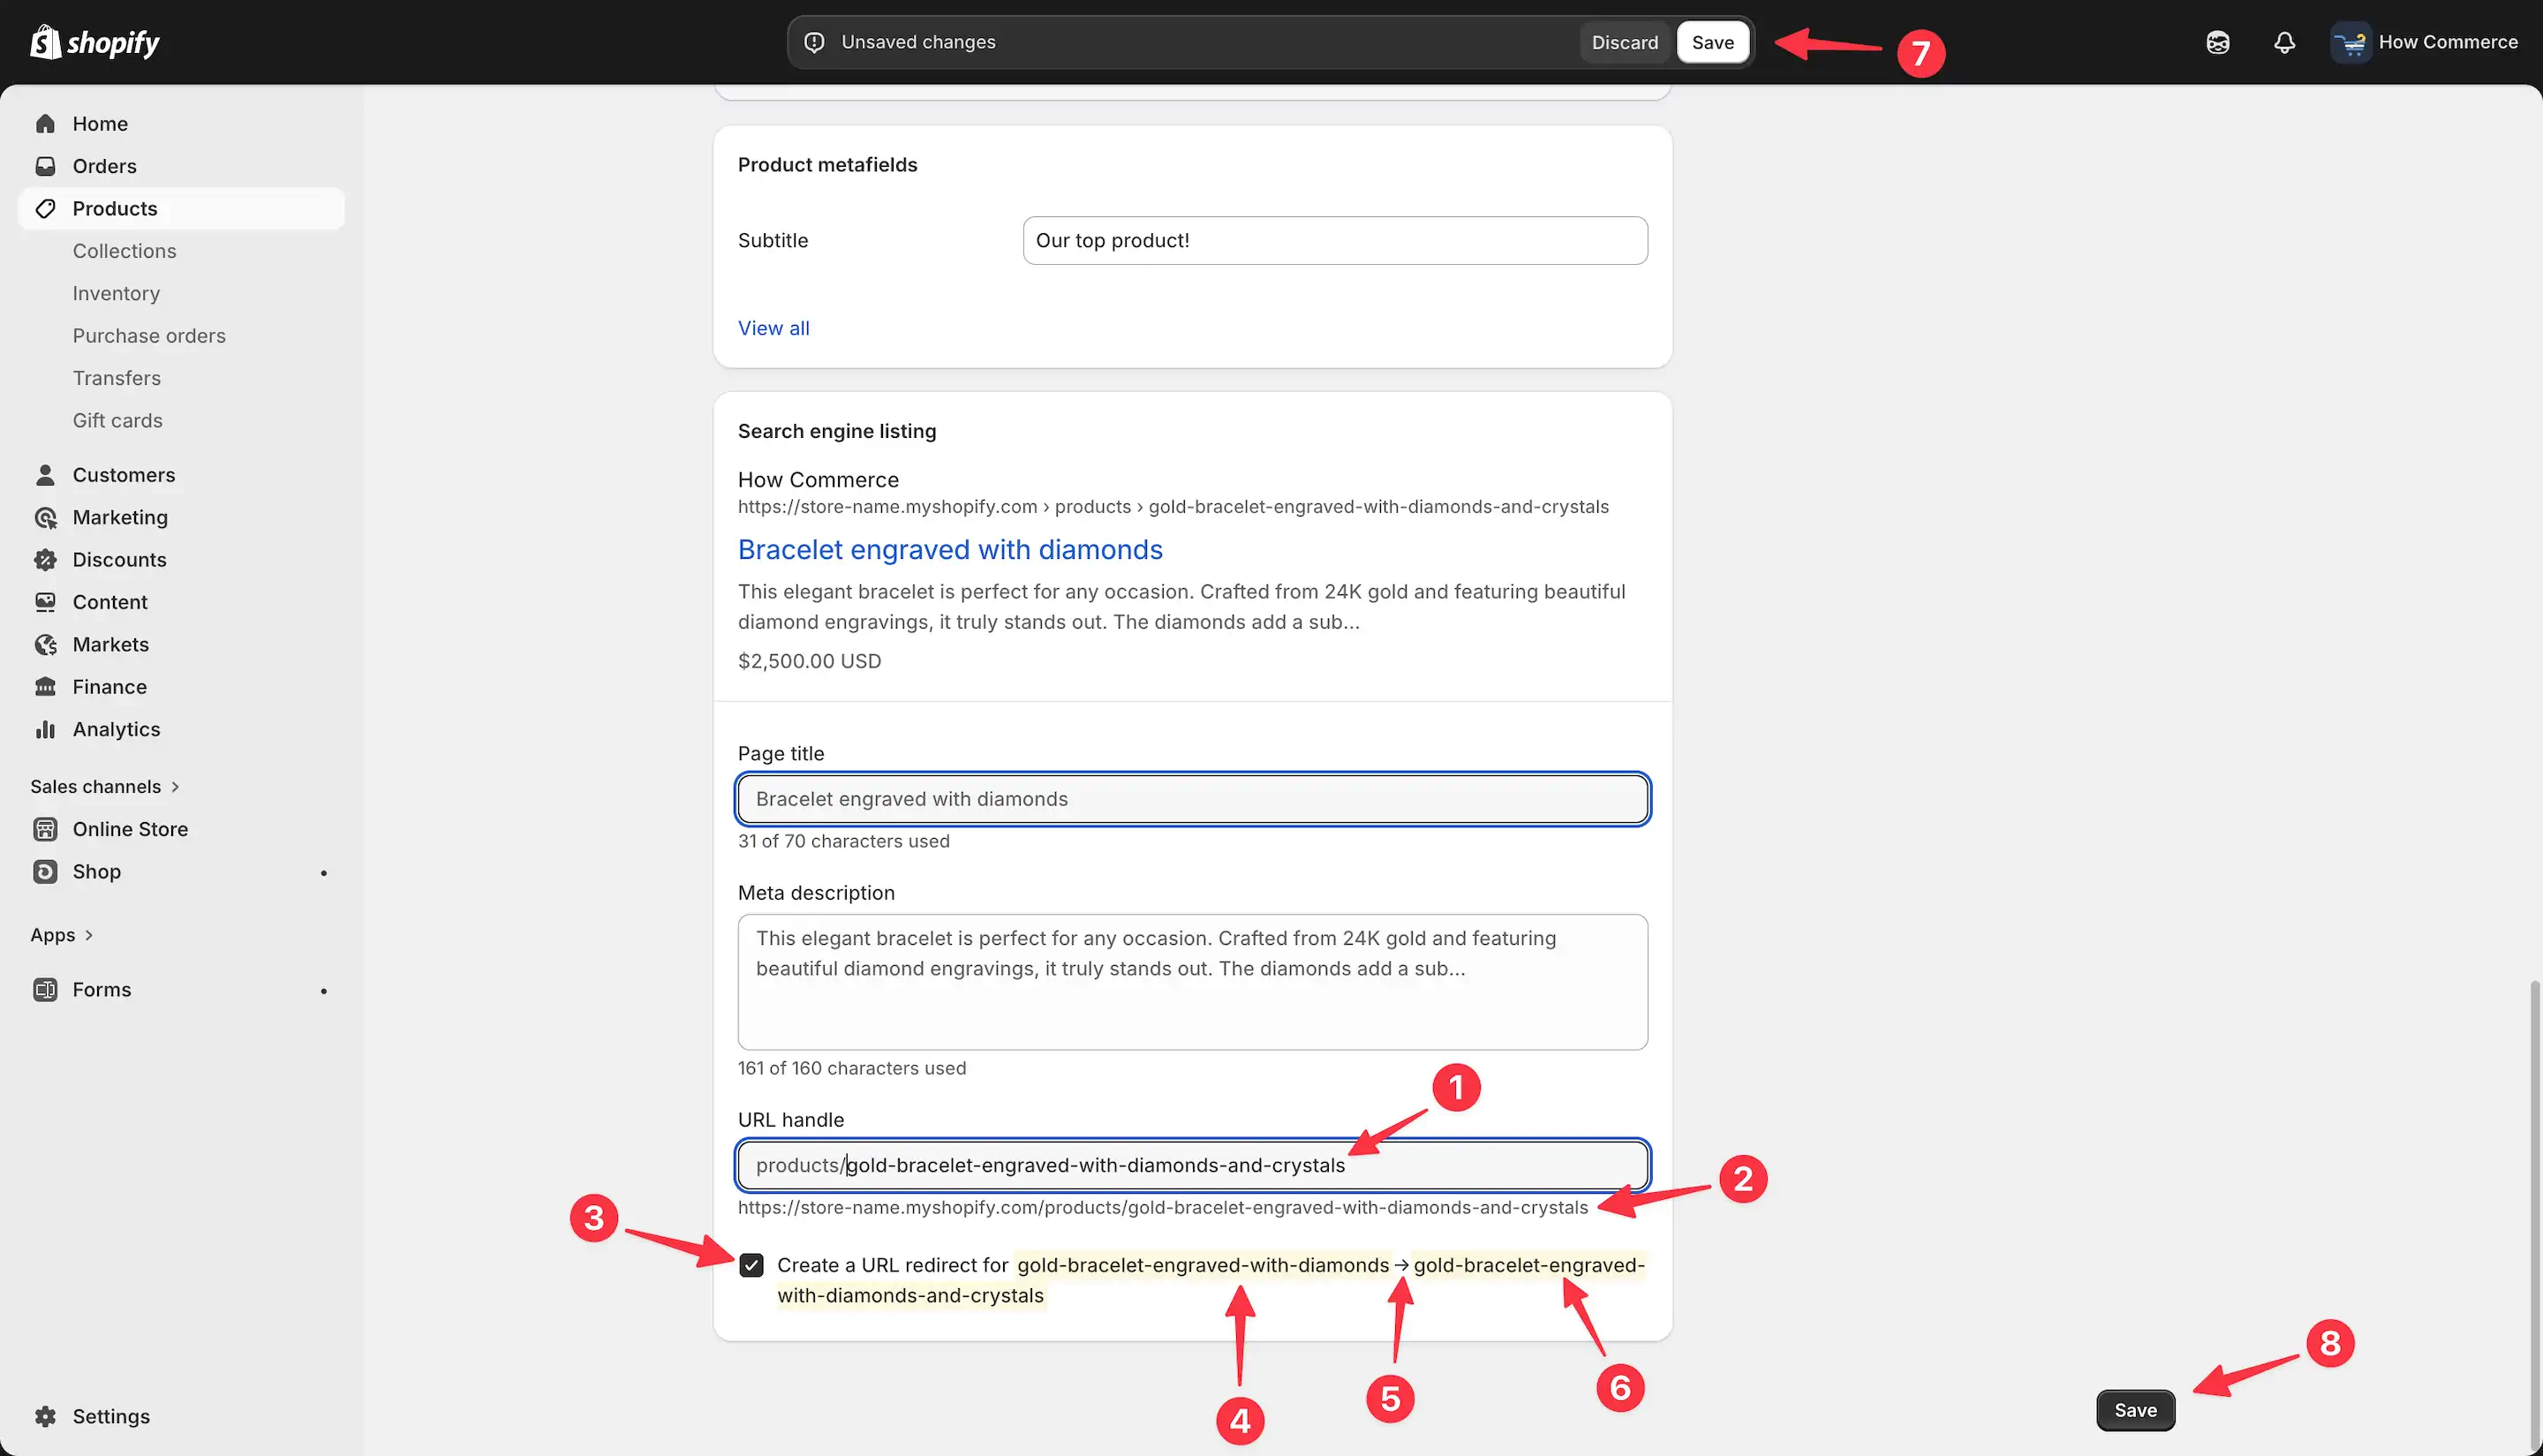The width and height of the screenshot is (2543, 1456).
Task: Click the Online Store storefront icon
Action: [45, 829]
